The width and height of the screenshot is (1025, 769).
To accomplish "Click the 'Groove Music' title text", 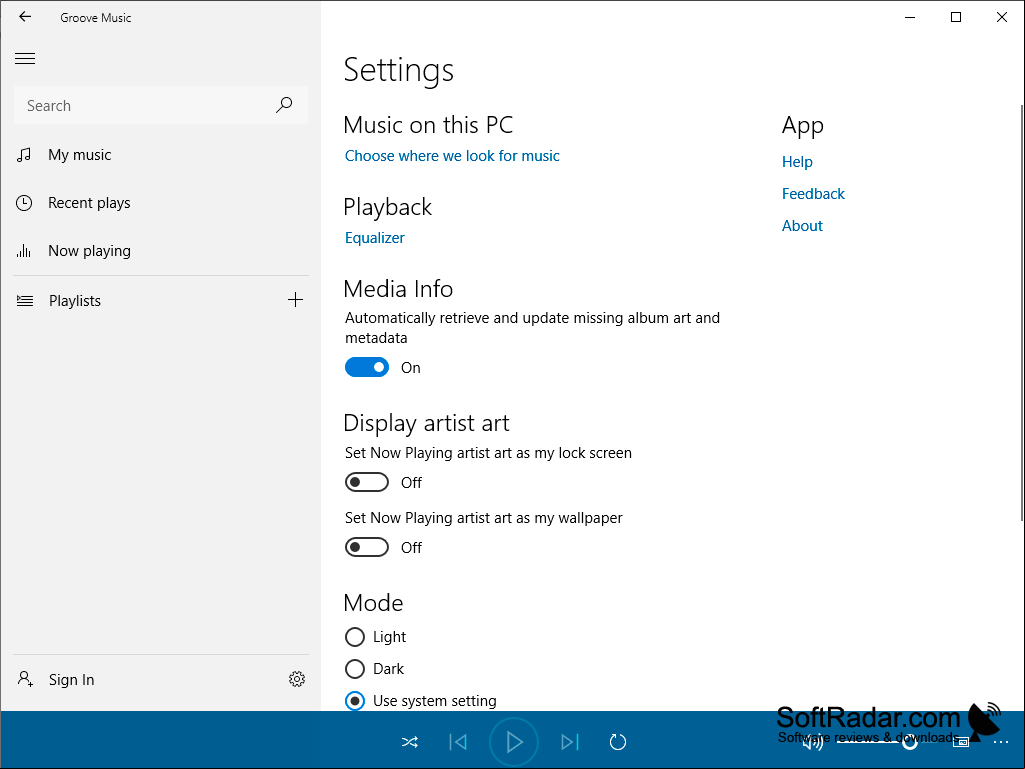I will 95,18.
